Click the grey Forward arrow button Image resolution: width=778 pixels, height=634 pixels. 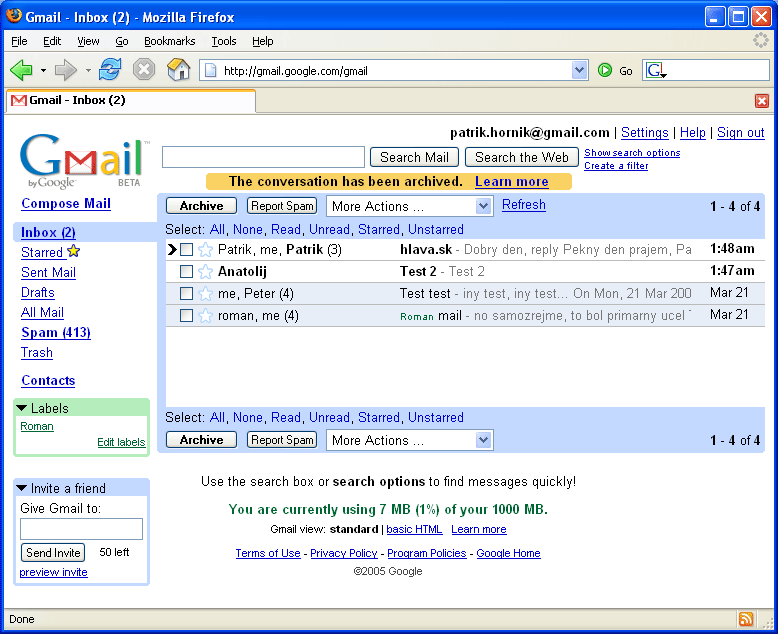click(x=65, y=70)
